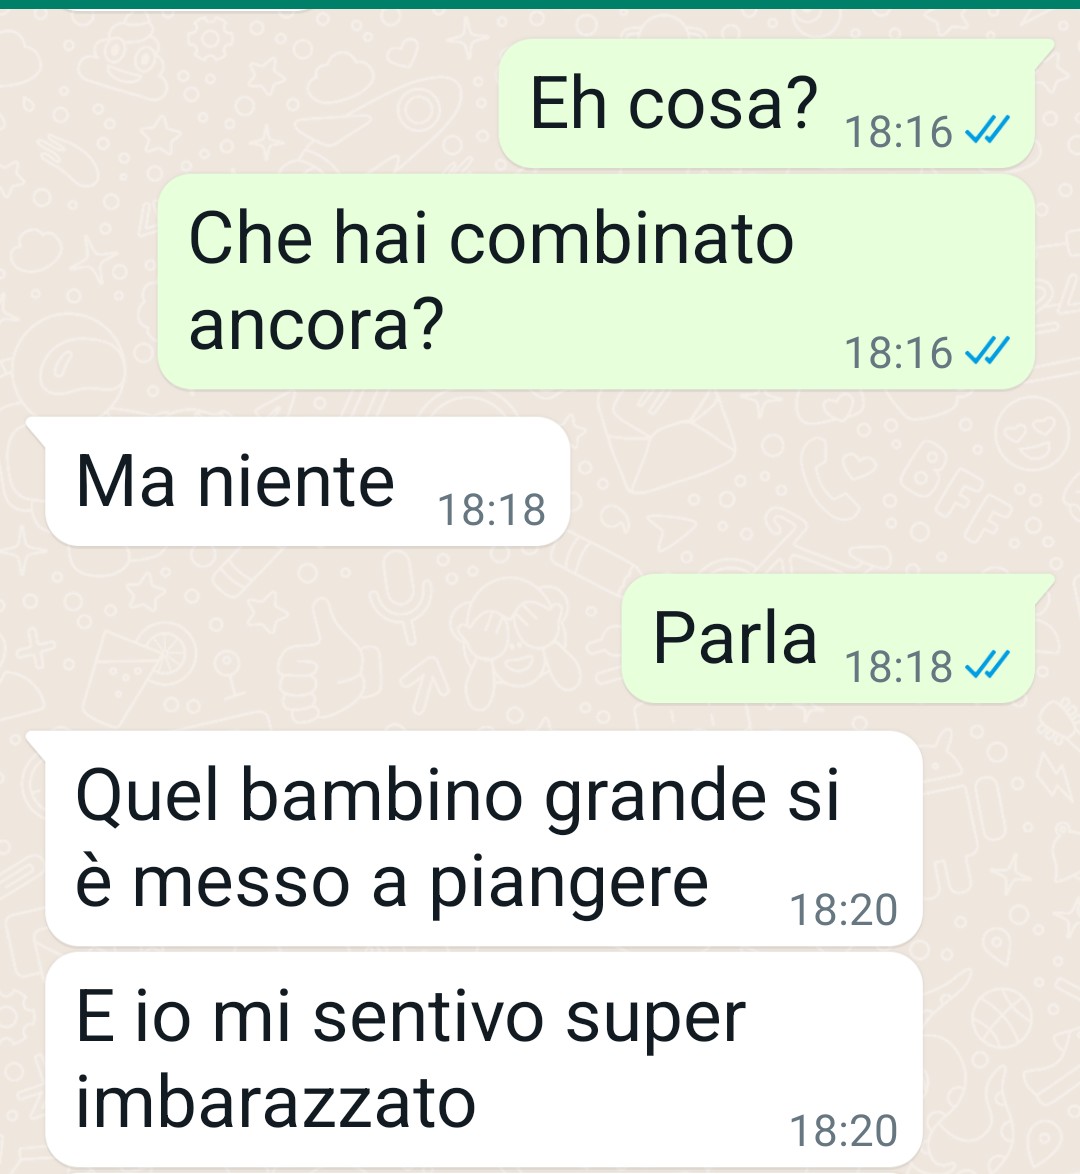Viewport: 1080px width, 1174px height.
Task: Click the empty chat wallpaper left of 'Parla'
Action: (x=315, y=639)
